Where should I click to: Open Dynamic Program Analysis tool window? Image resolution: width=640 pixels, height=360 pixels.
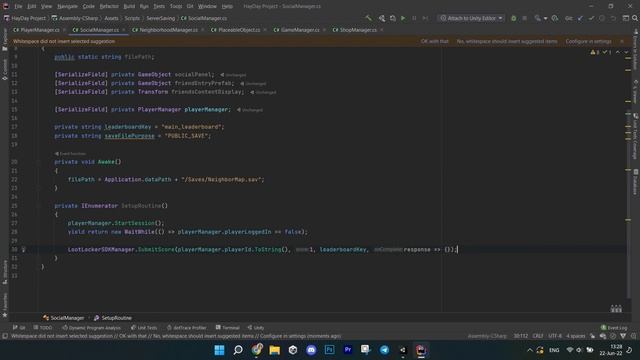click(91, 327)
